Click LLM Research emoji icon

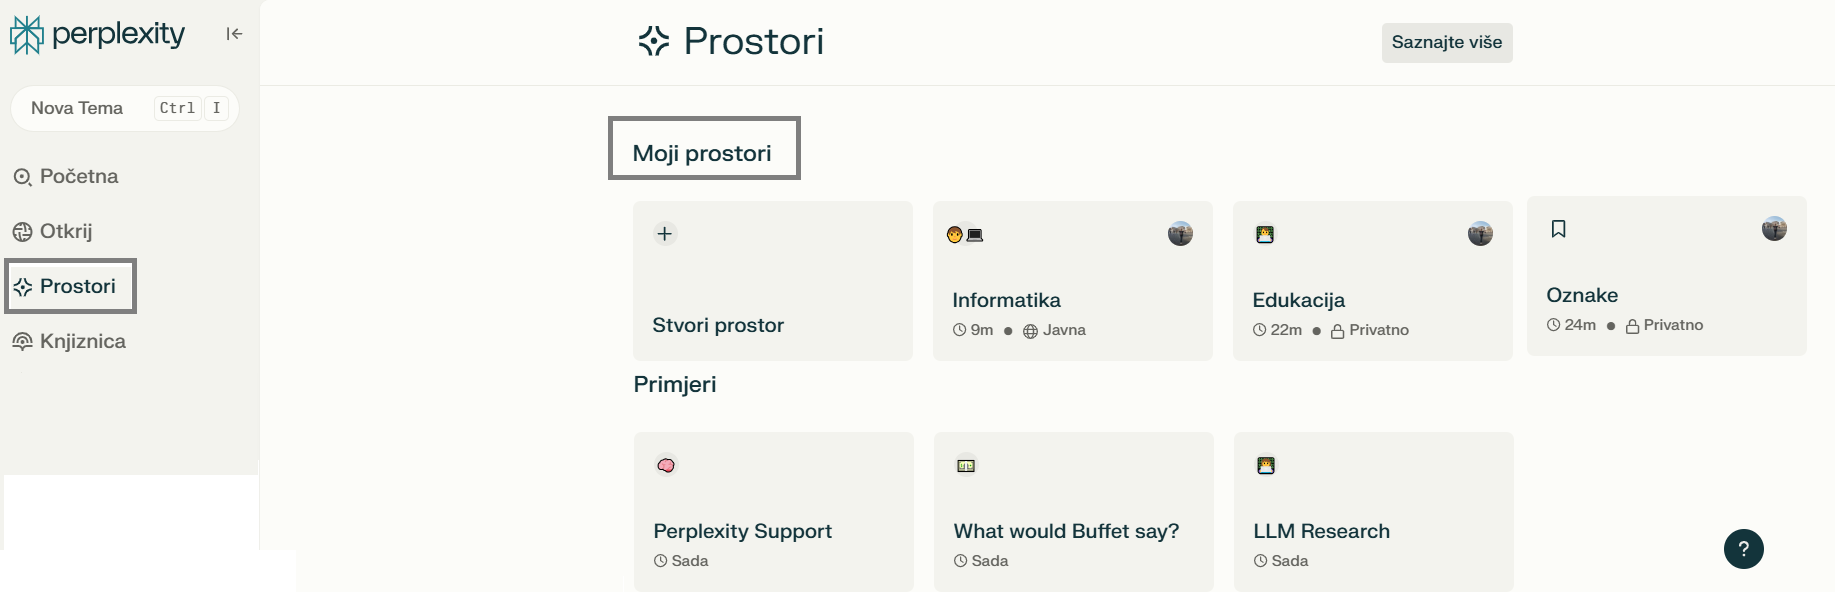pos(1266,465)
